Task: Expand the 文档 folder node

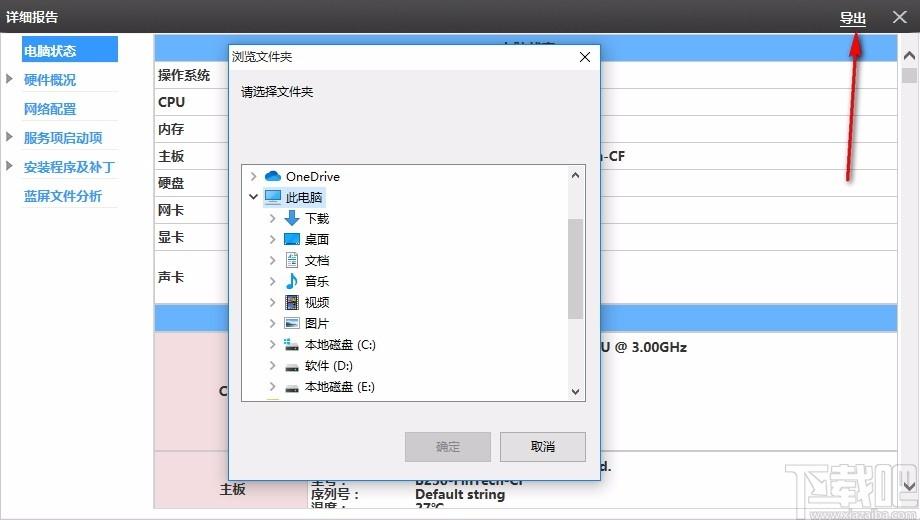Action: point(272,260)
